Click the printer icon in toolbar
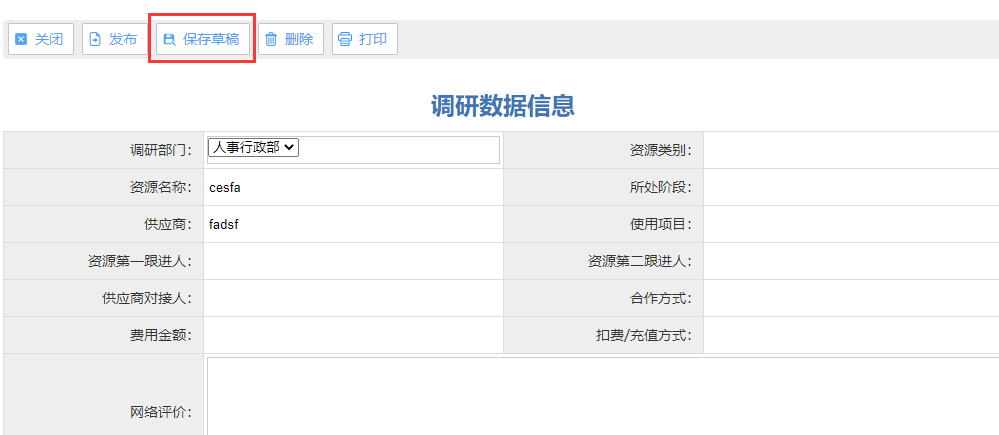 tap(345, 40)
